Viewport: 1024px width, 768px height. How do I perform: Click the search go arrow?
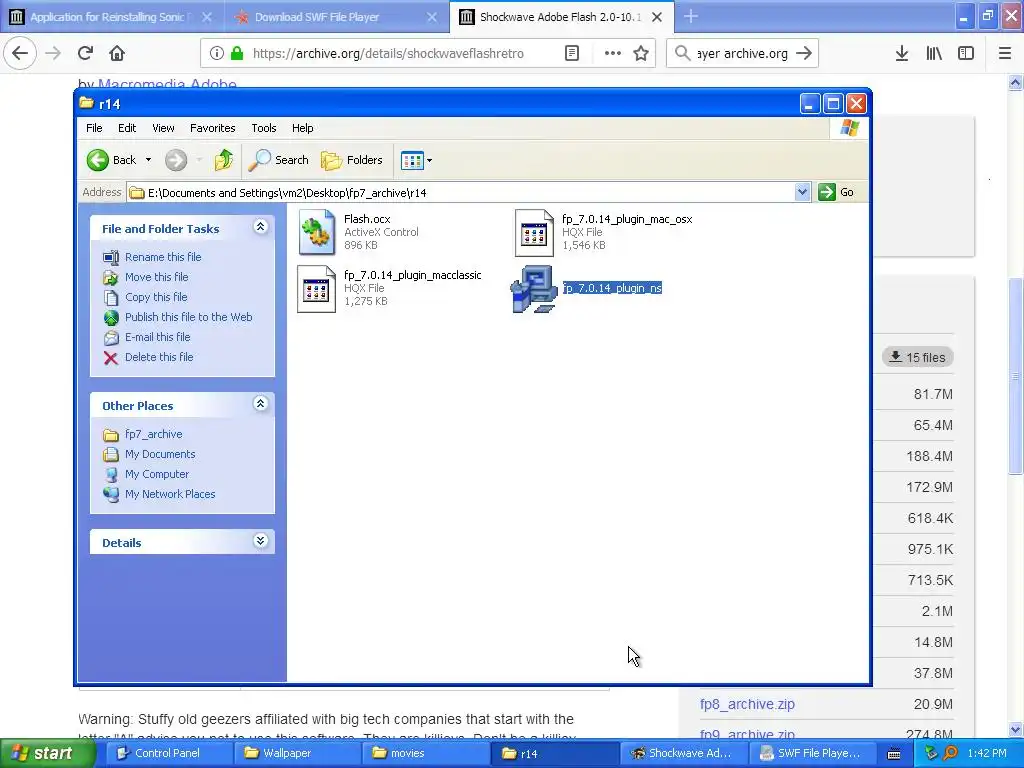point(804,54)
